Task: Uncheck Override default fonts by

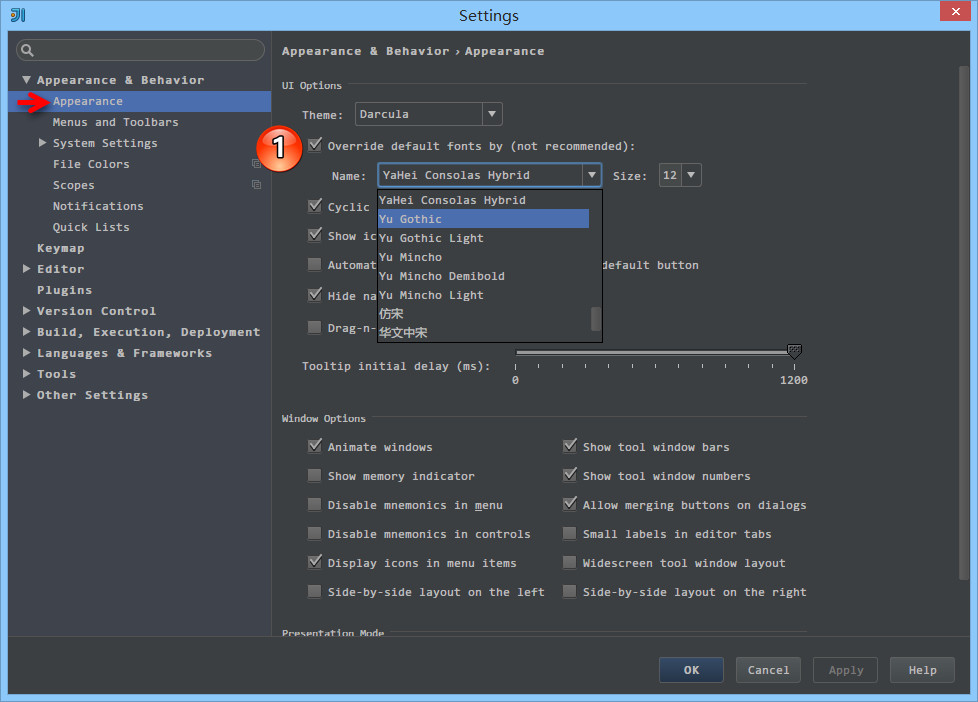Action: coord(314,145)
